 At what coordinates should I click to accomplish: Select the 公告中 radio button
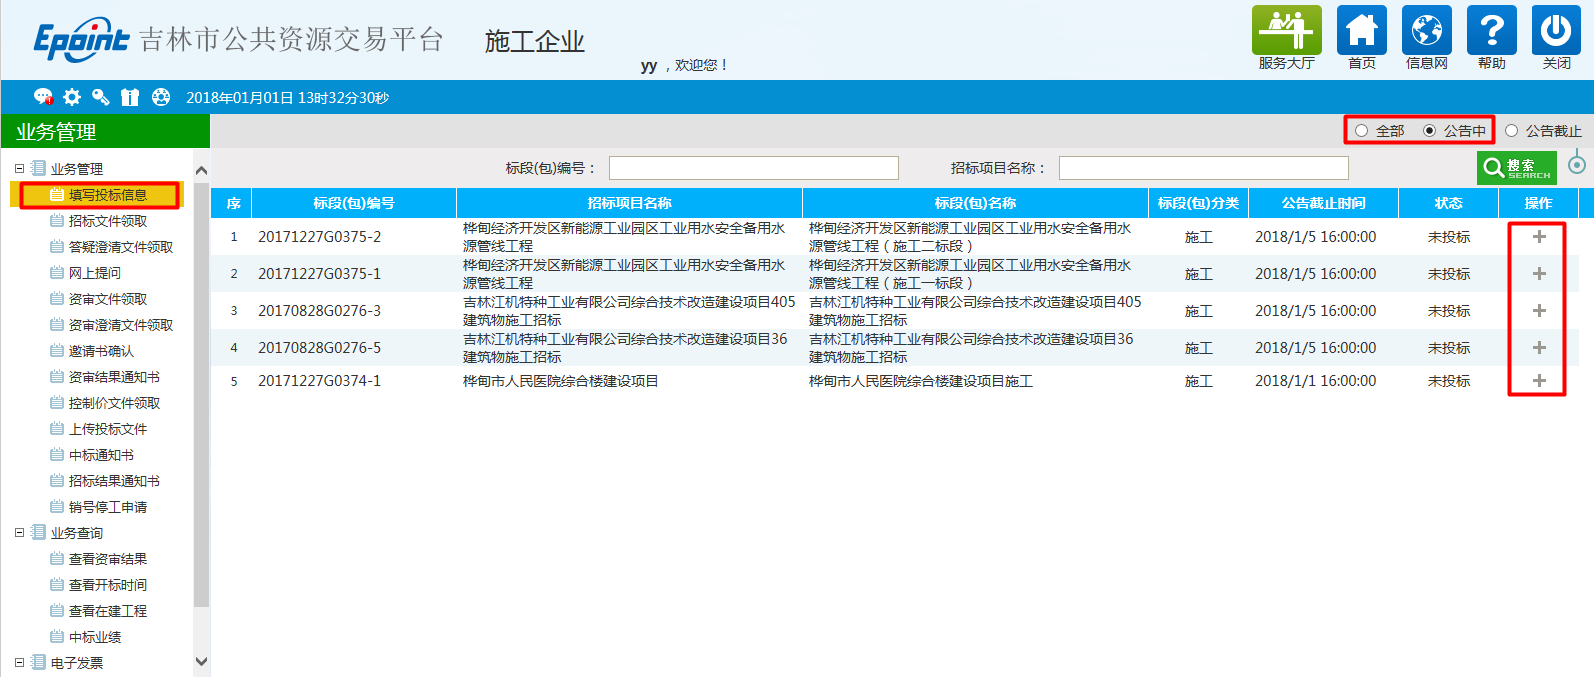[x=1429, y=131]
